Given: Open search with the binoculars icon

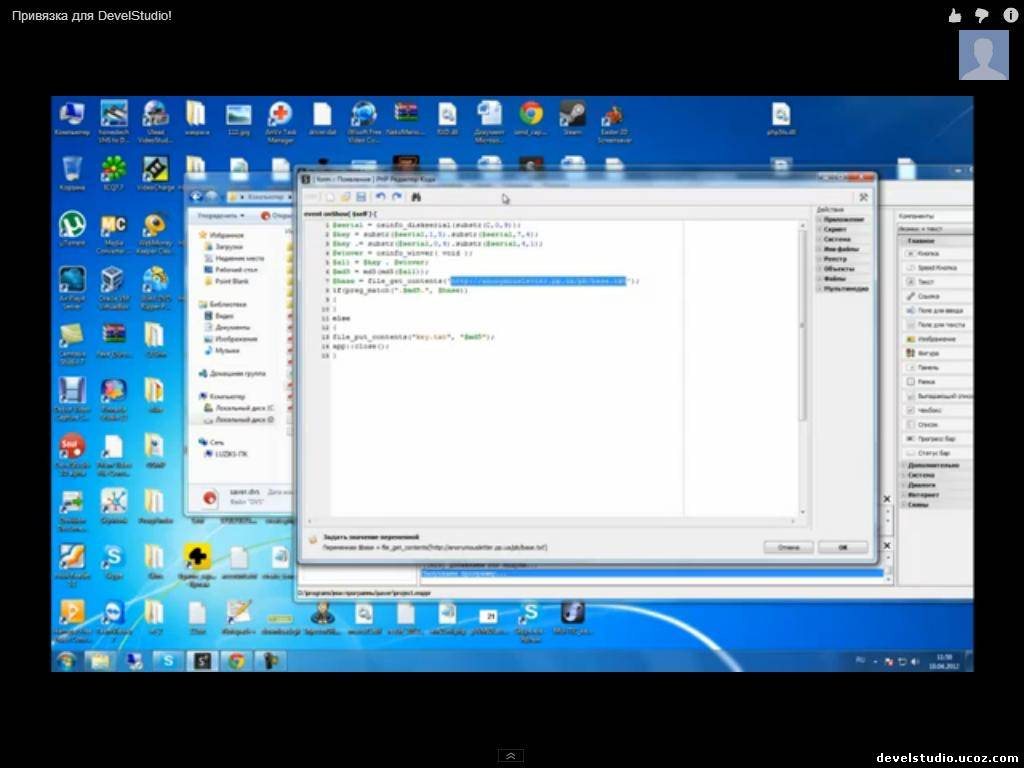Looking at the screenshot, I should [x=416, y=198].
